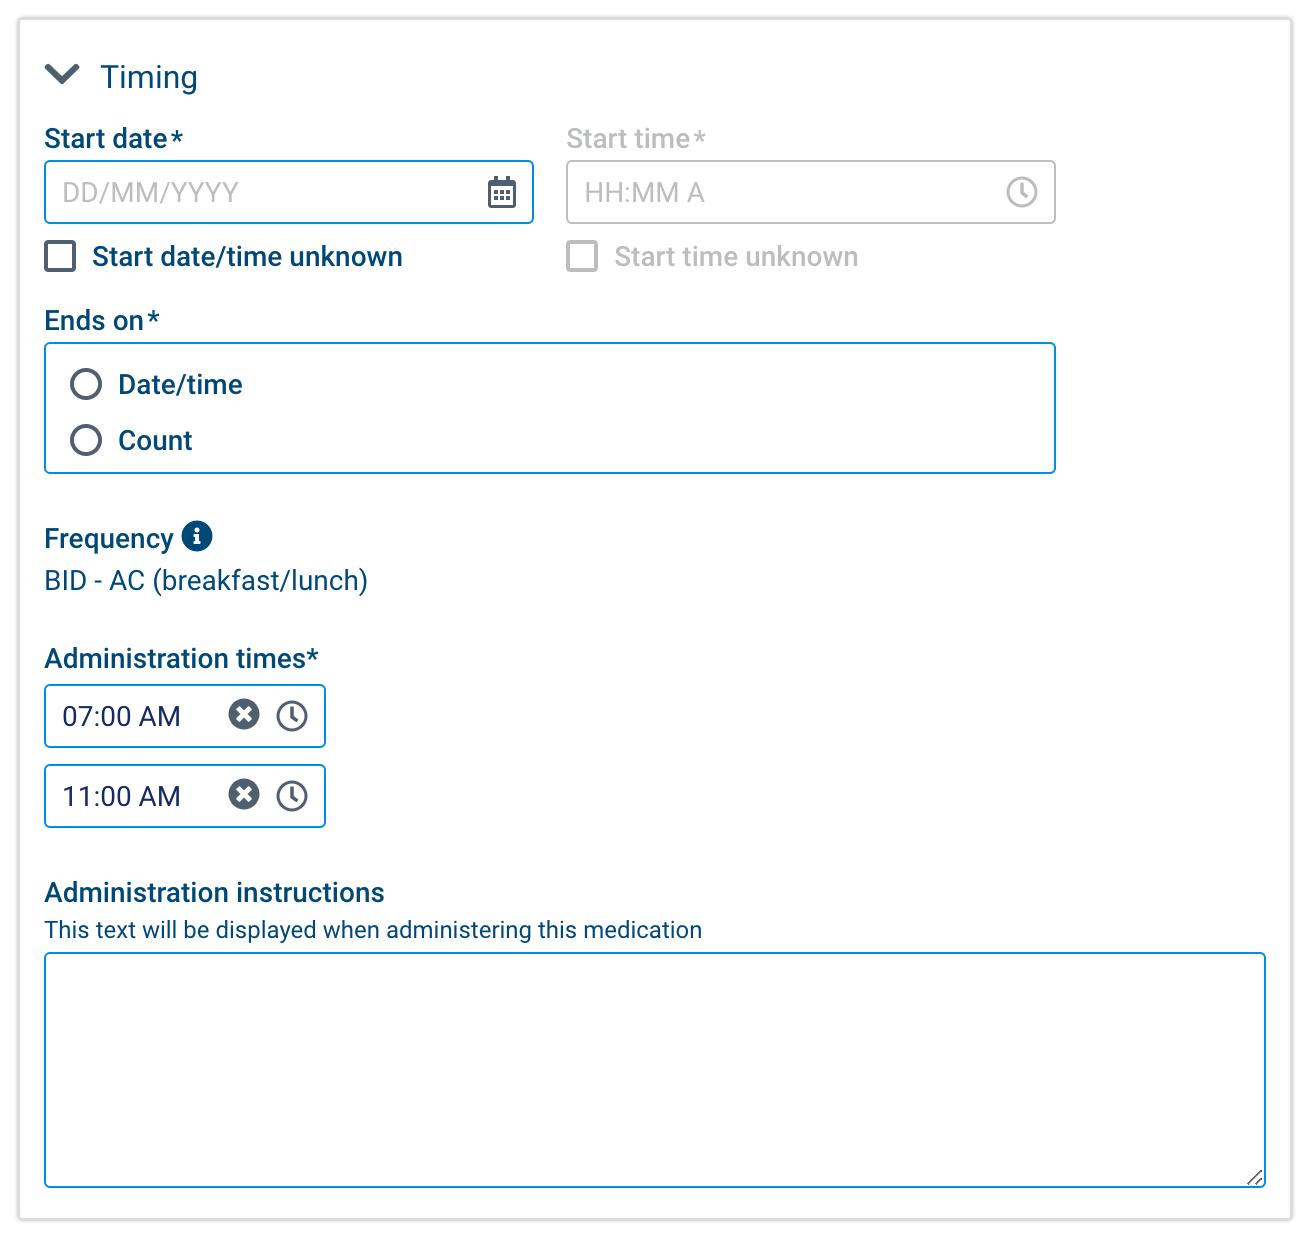Show the Frequency info tooltip icon
This screenshot has width=1310, height=1244.
tap(197, 536)
